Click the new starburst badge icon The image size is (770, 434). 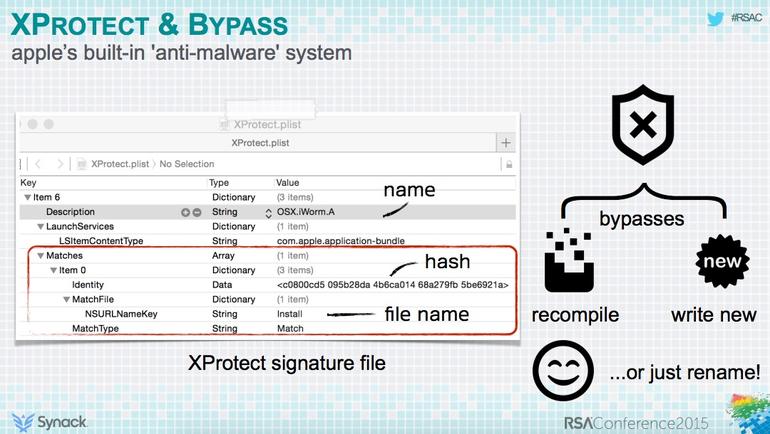pyautogui.click(x=722, y=261)
